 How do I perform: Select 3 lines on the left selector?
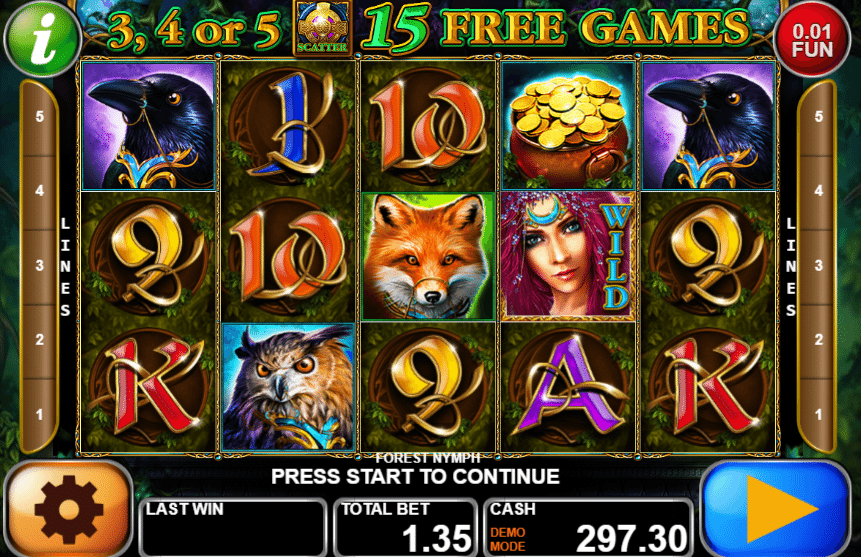40,265
